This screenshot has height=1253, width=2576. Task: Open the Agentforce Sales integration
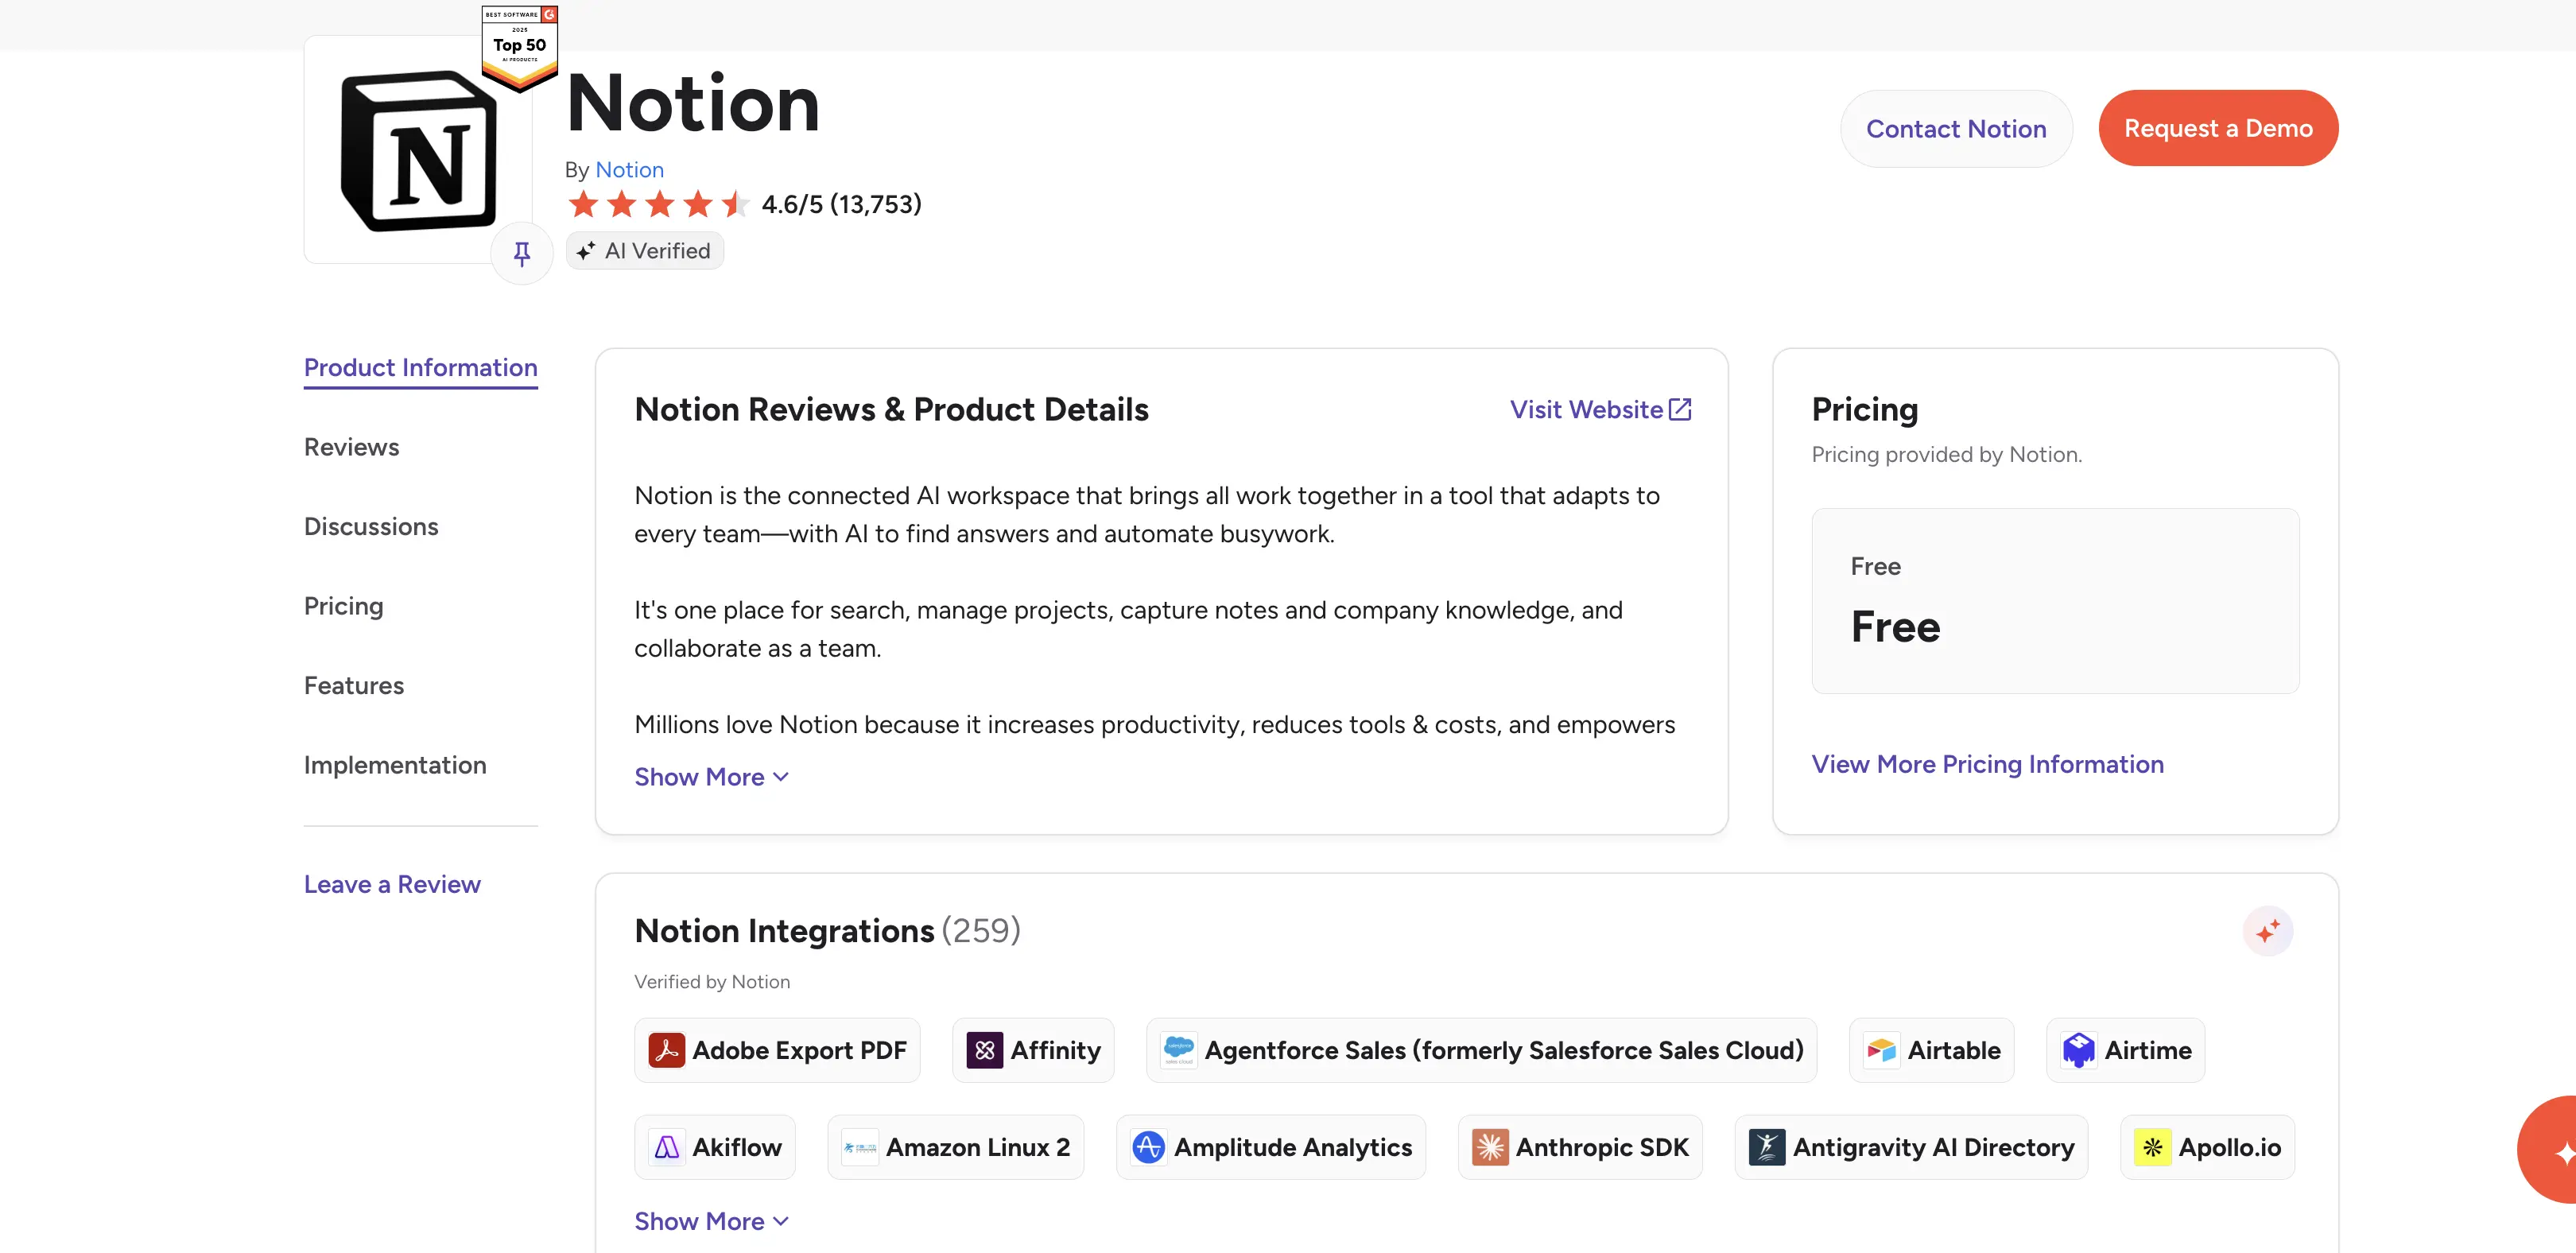click(1481, 1050)
